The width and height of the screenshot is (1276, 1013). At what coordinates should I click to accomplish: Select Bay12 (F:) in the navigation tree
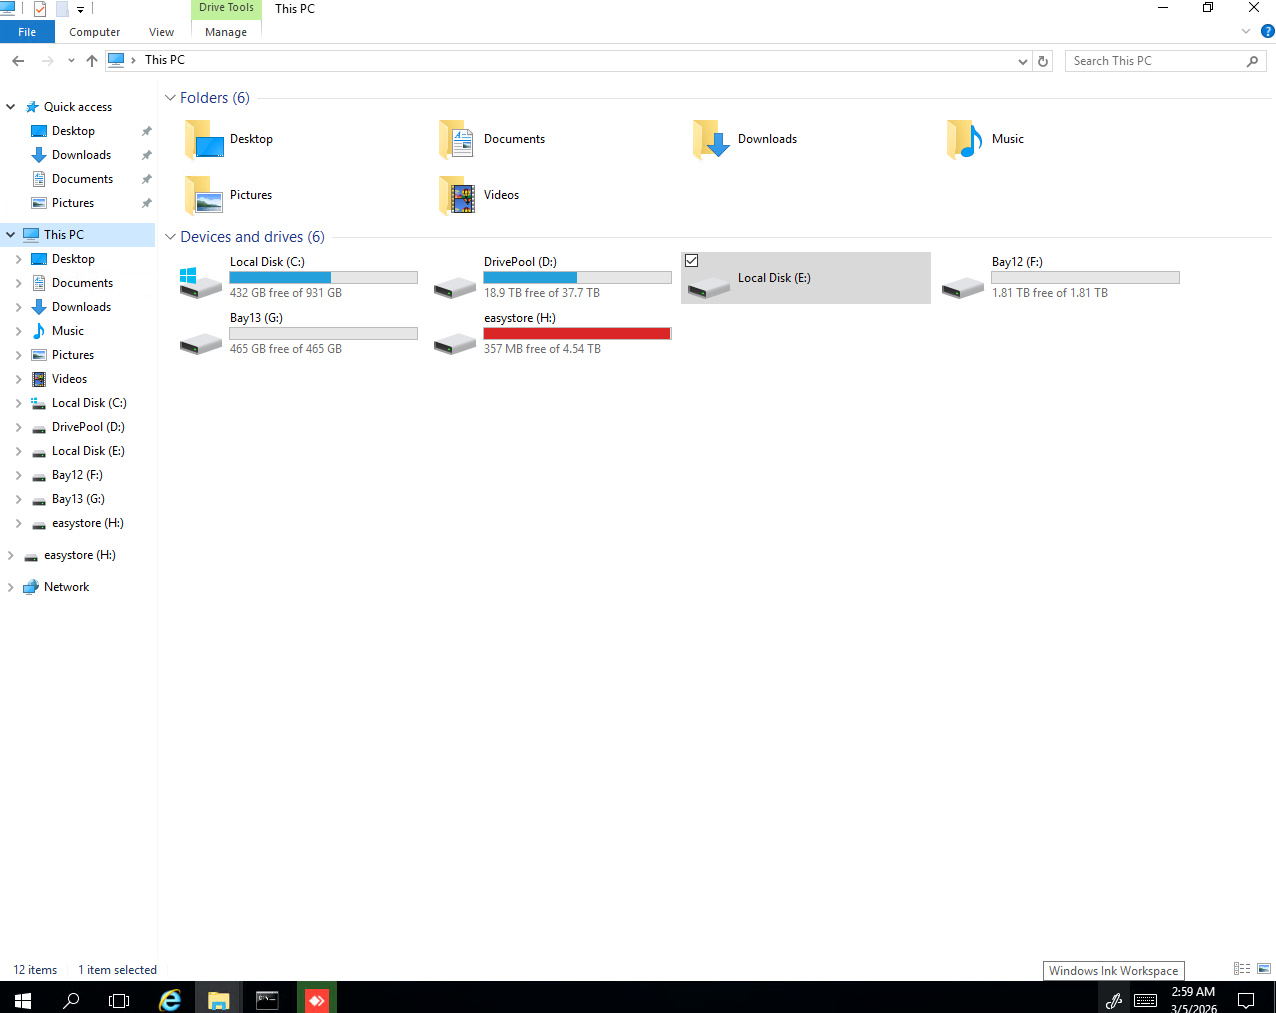77,475
